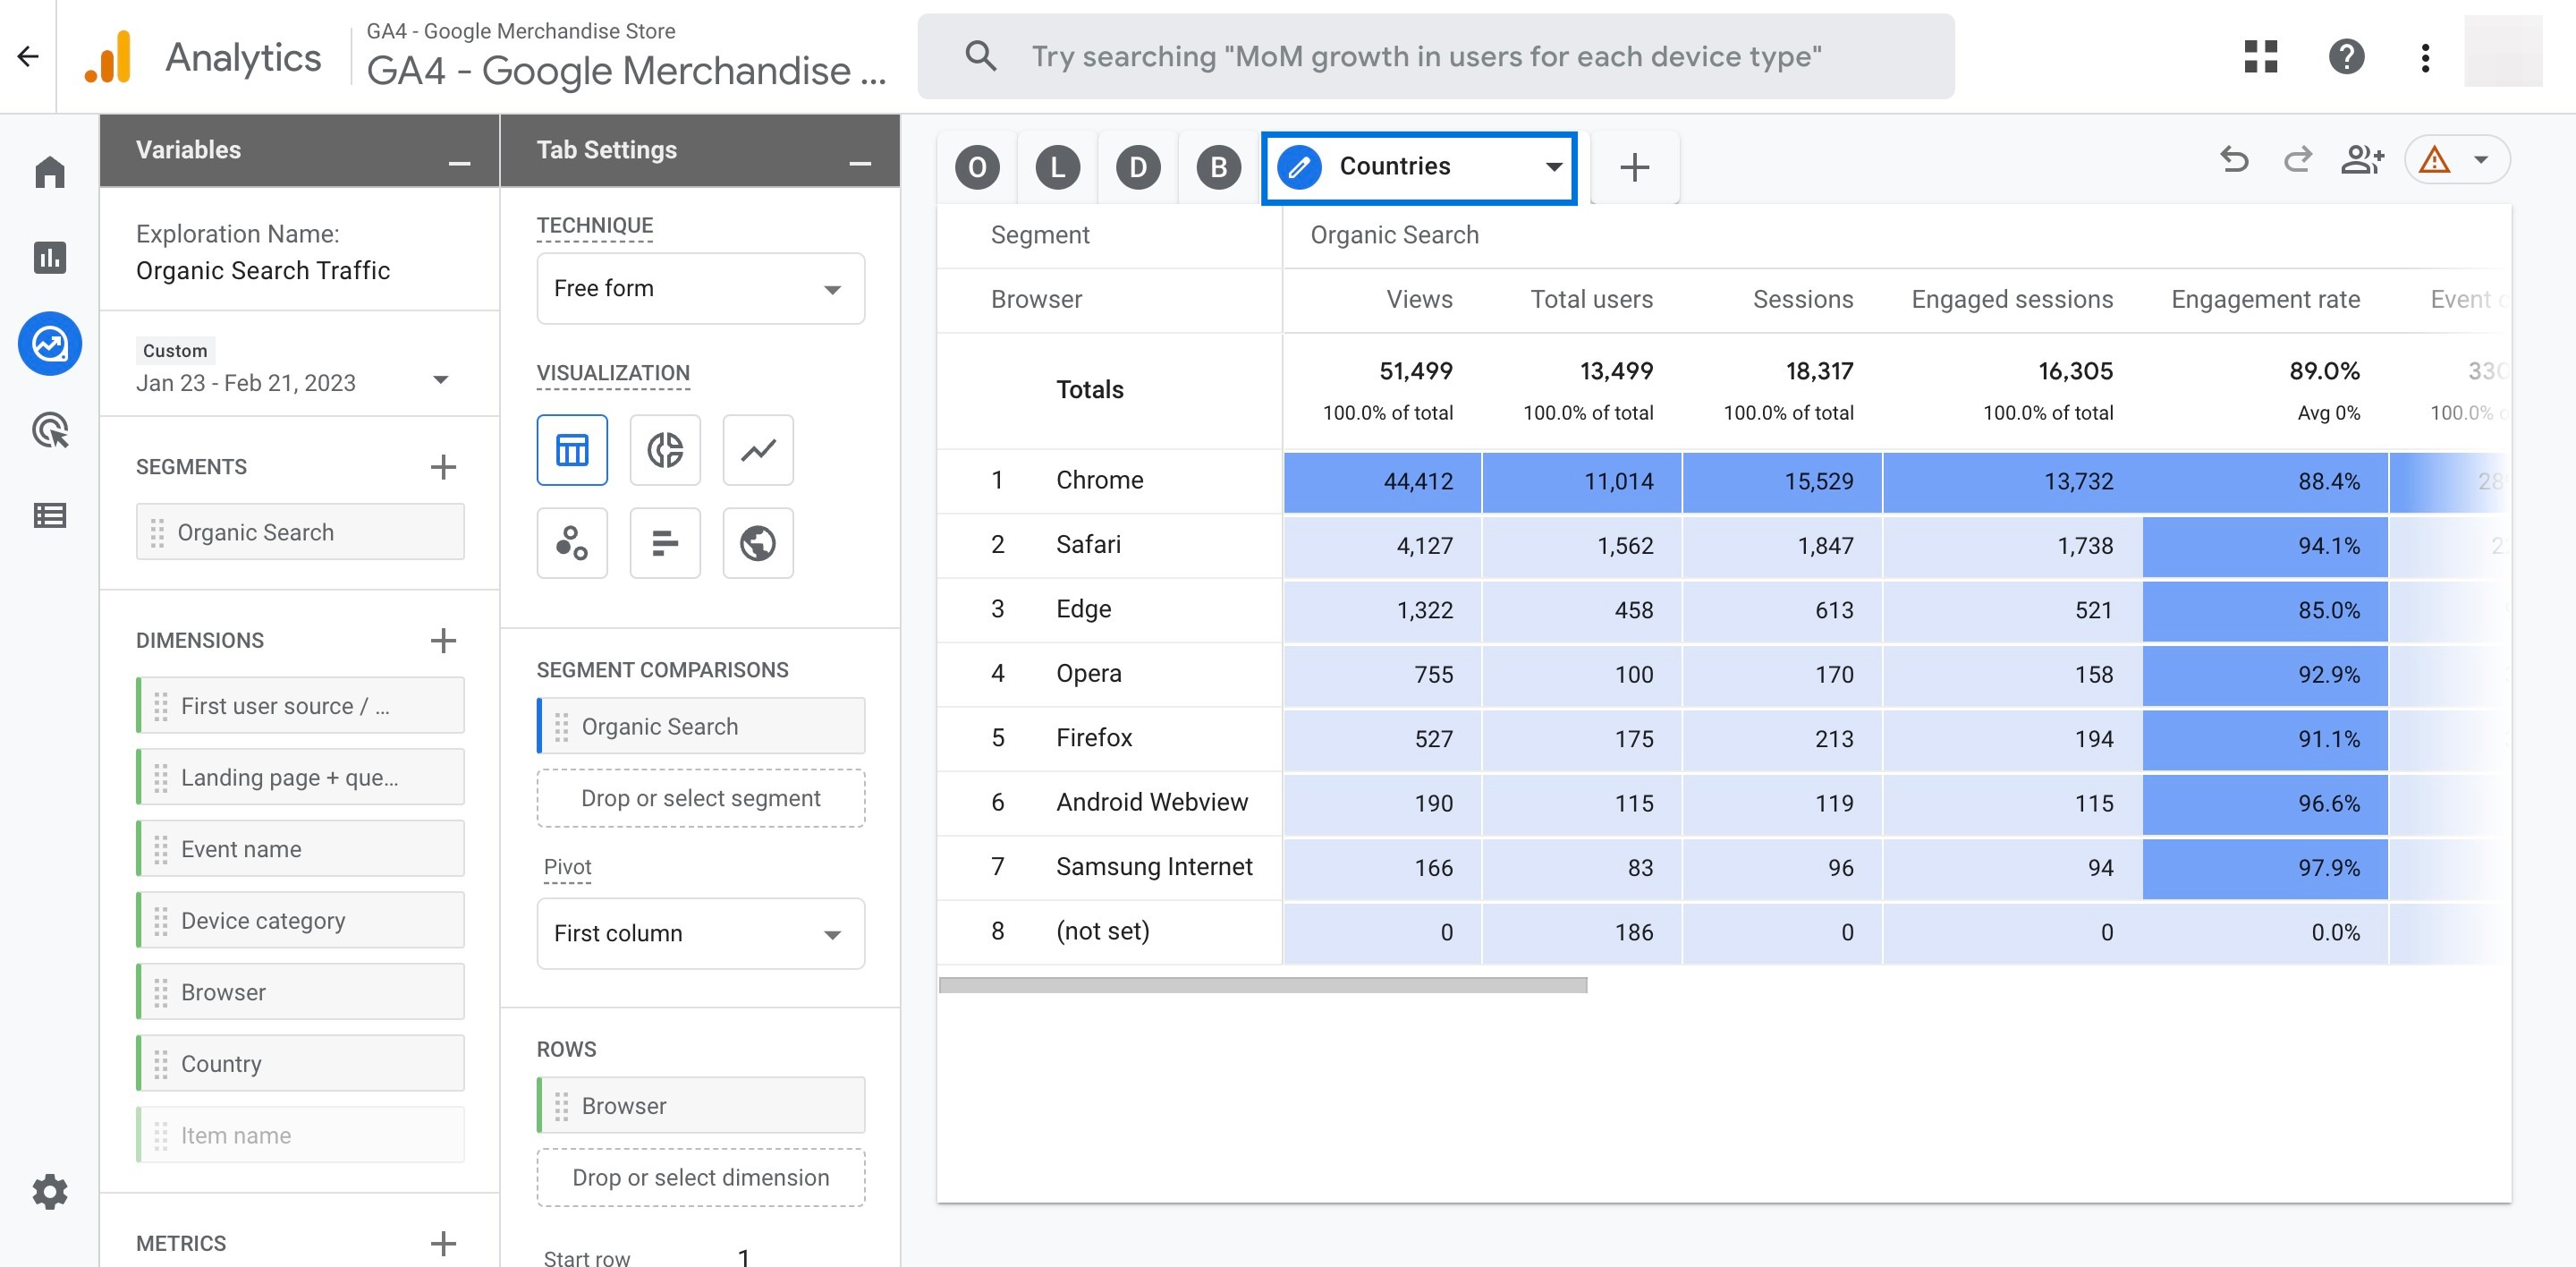Click the Drop or select dimension box
2576x1267 pixels.
tap(700, 1177)
